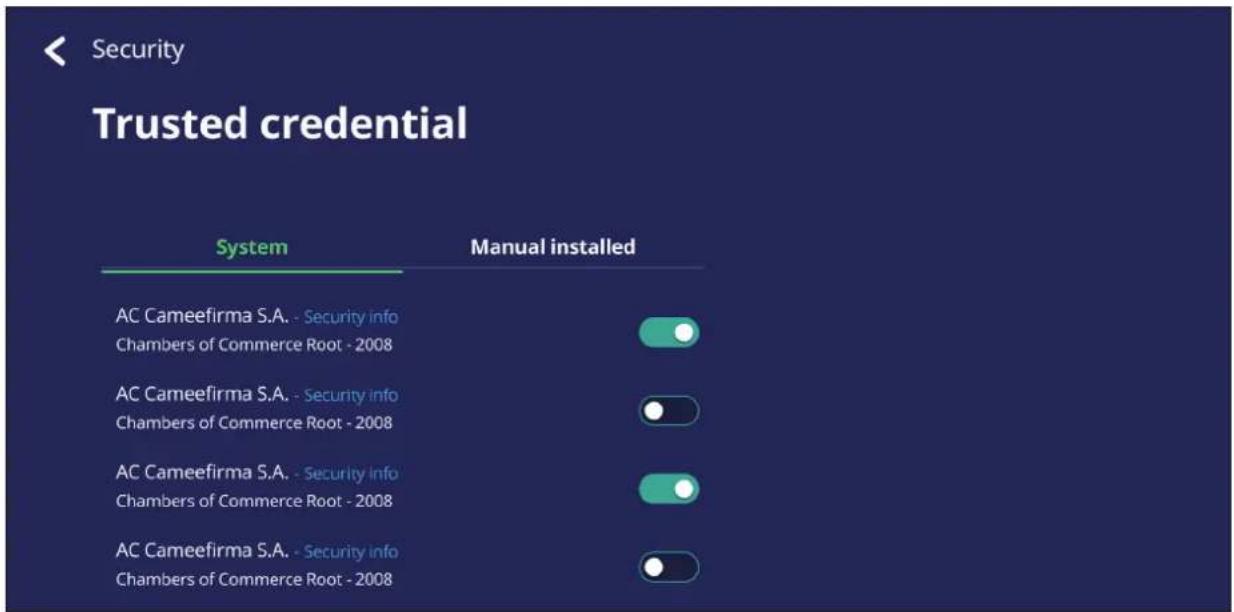
Task: Click the Security header label
Action: pos(138,49)
